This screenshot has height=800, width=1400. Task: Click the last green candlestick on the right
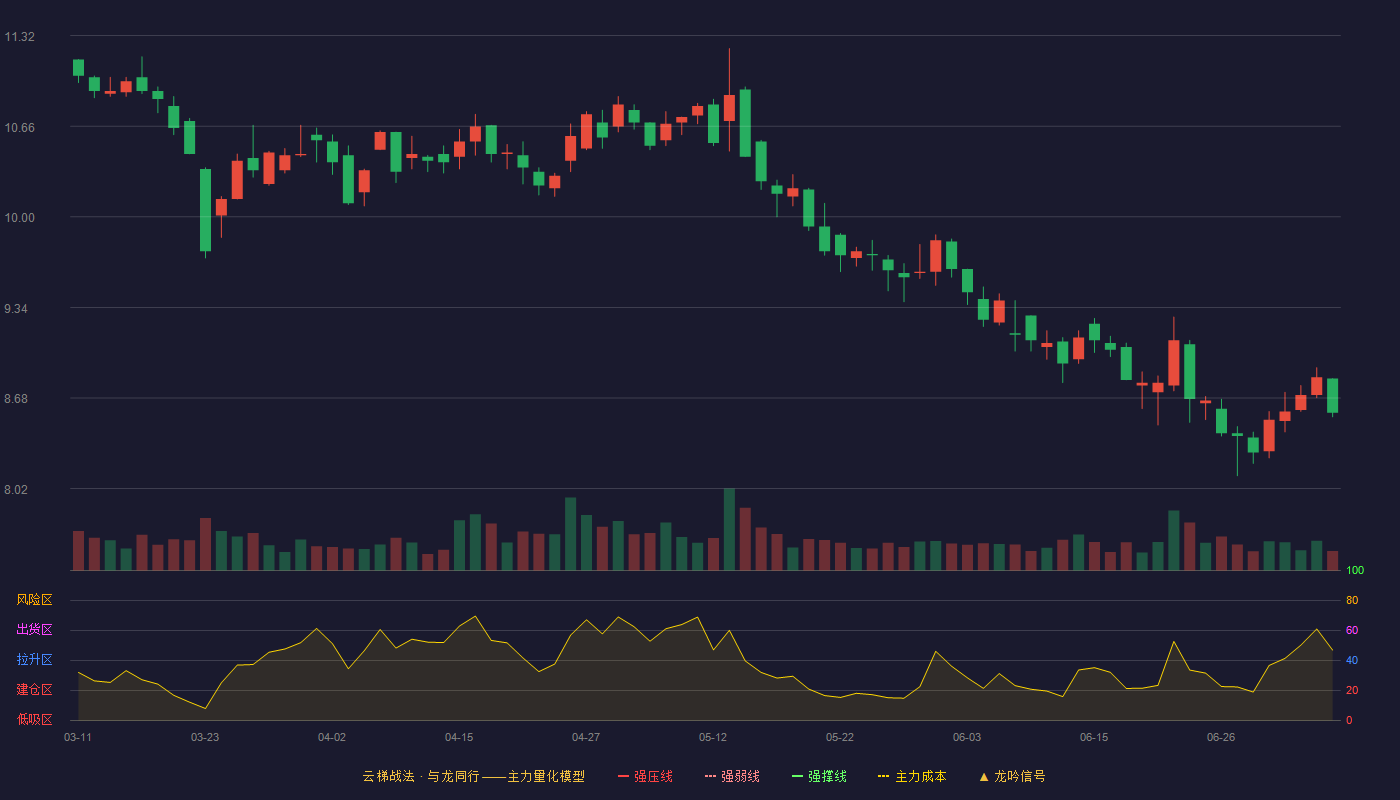pos(1332,396)
